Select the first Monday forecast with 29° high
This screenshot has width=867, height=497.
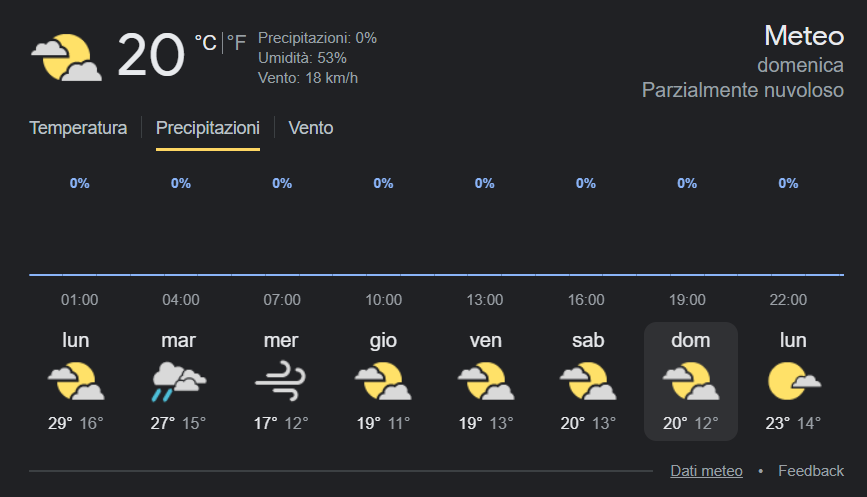pyautogui.click(x=76, y=381)
